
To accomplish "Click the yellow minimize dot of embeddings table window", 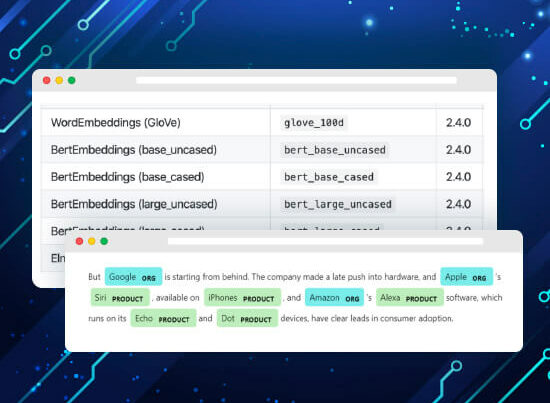I will pos(59,80).
